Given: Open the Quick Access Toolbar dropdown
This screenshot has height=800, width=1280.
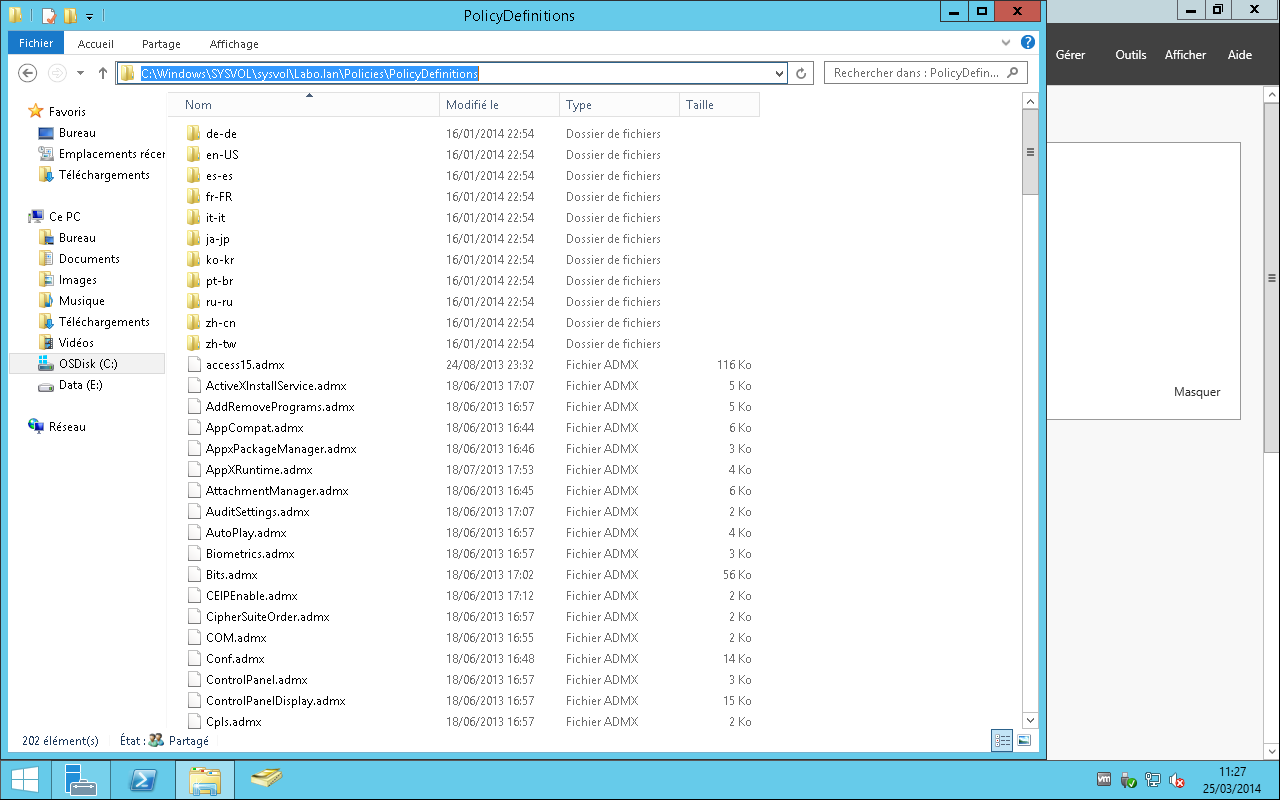Looking at the screenshot, I should tap(89, 16).
